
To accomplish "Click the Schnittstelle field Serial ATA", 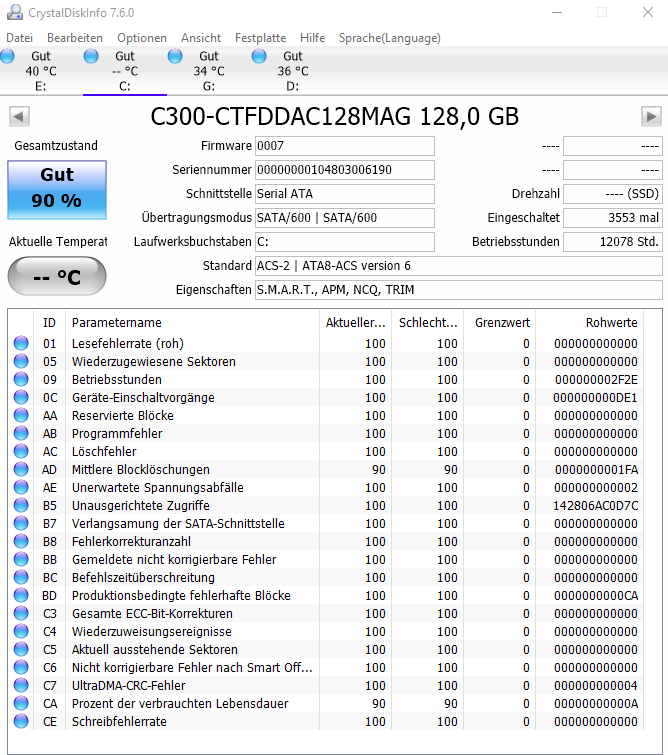I will coord(344,194).
